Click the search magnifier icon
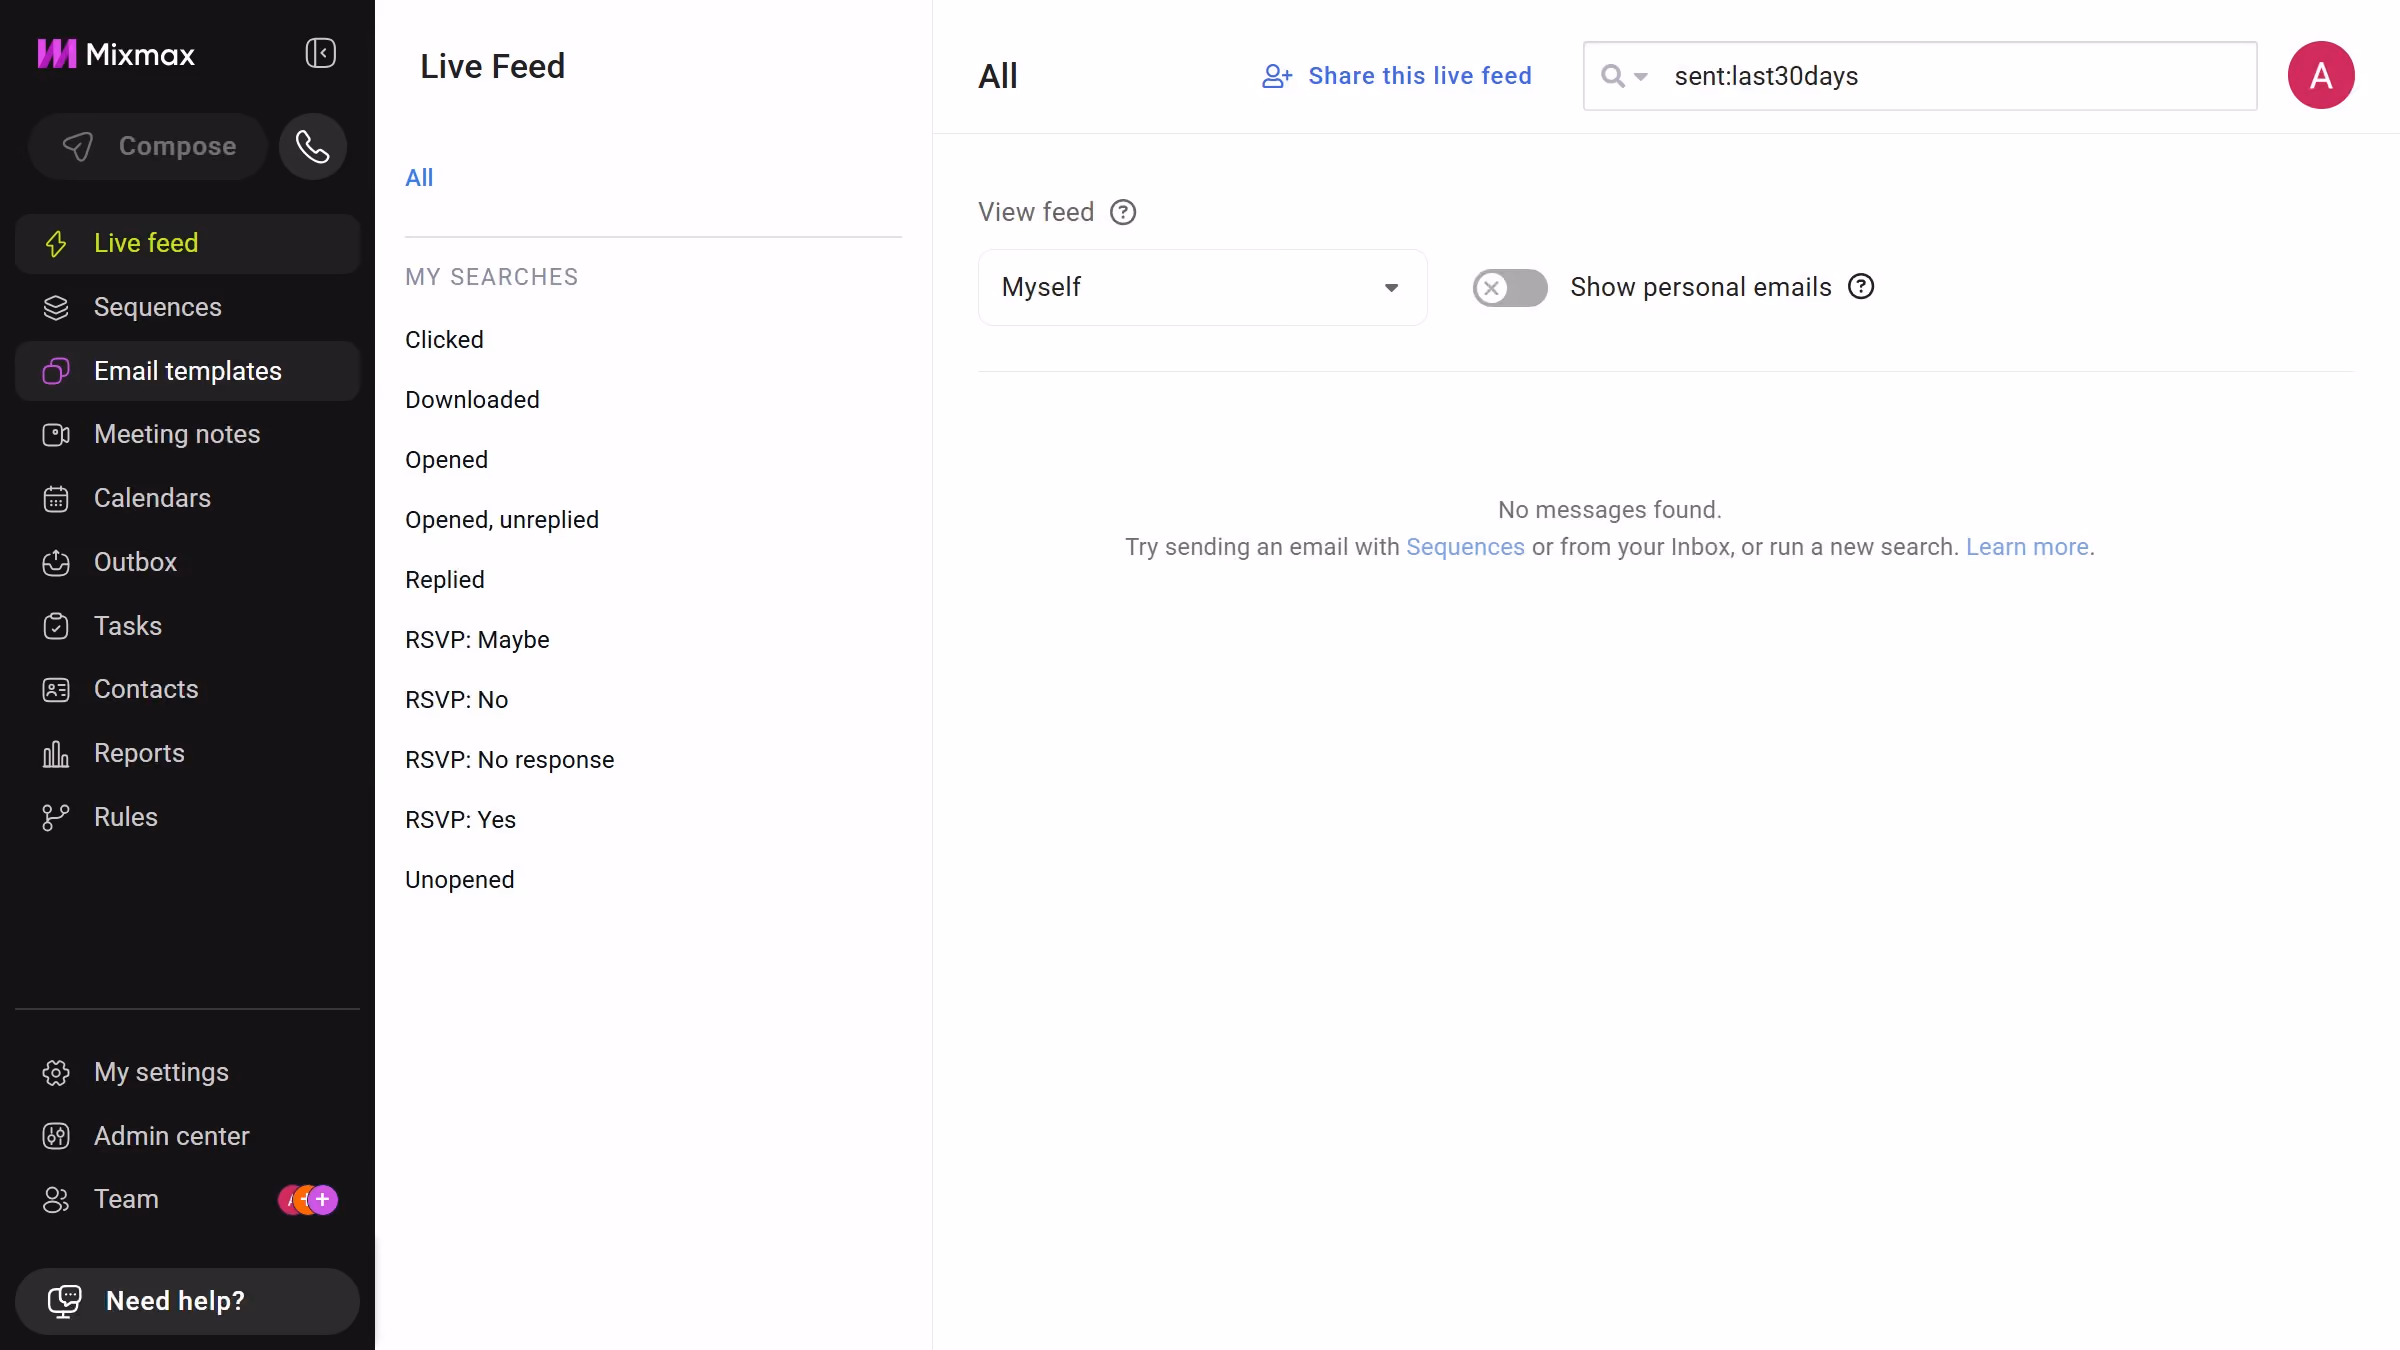This screenshot has width=2400, height=1350. (x=1612, y=76)
